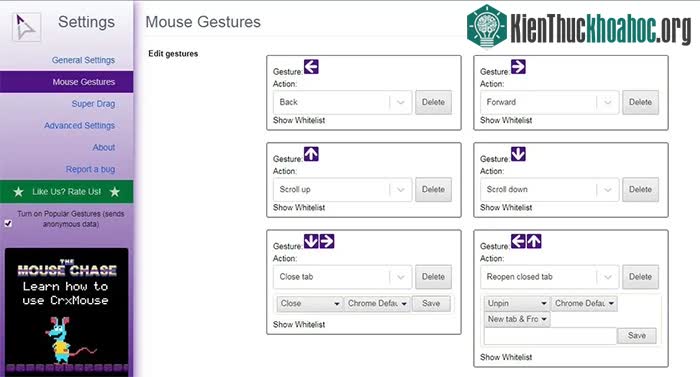Show Whitelist for Scroll down gesture
The width and height of the screenshot is (700, 377).
[x=506, y=207]
